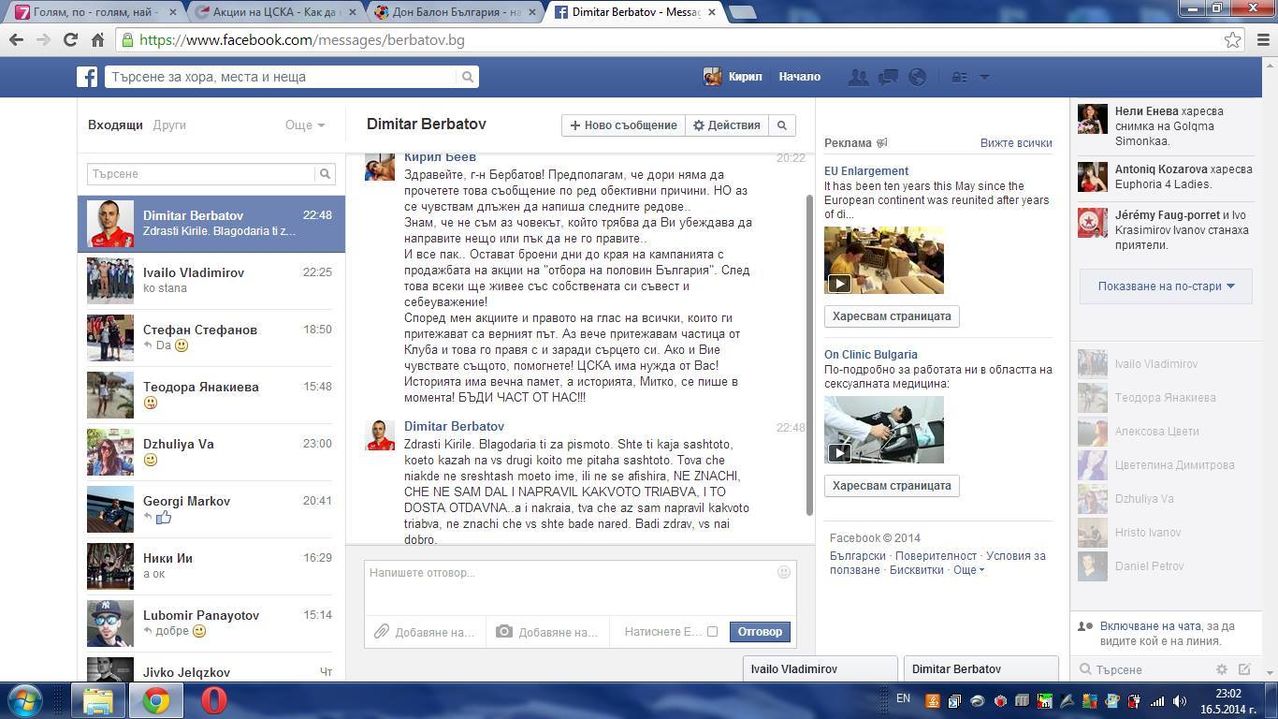Viewport: 1278px width, 719px height.
Task: Expand the Още dropdown in the inbox header
Action: [x=305, y=125]
